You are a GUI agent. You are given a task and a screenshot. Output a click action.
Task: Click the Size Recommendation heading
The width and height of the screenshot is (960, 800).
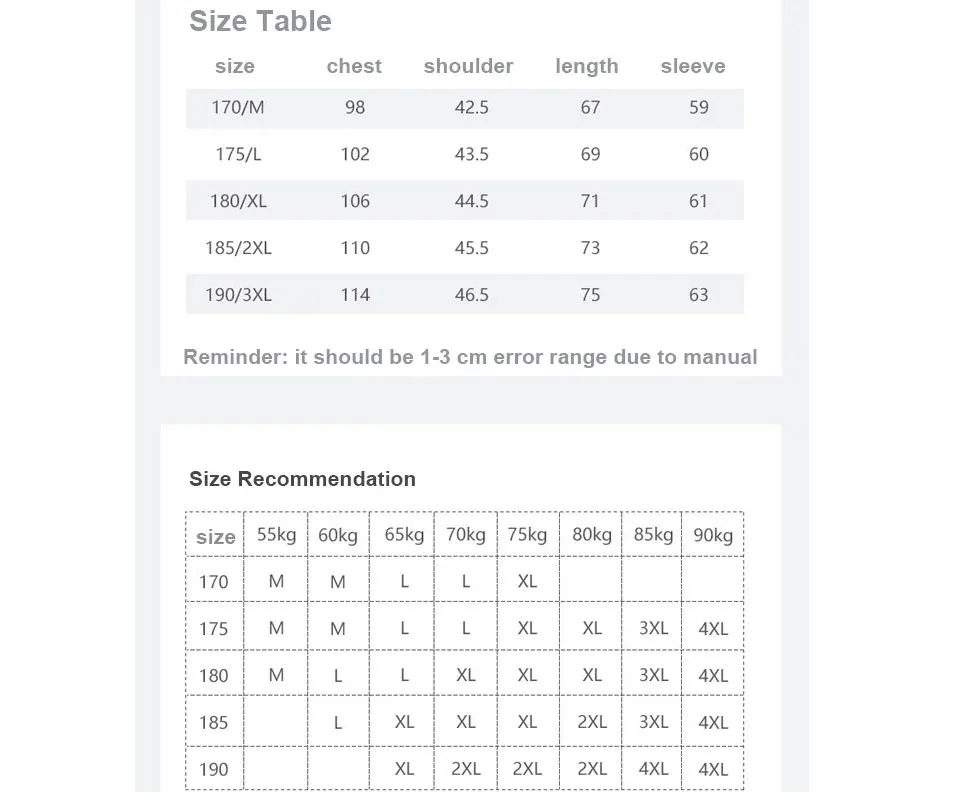(302, 479)
